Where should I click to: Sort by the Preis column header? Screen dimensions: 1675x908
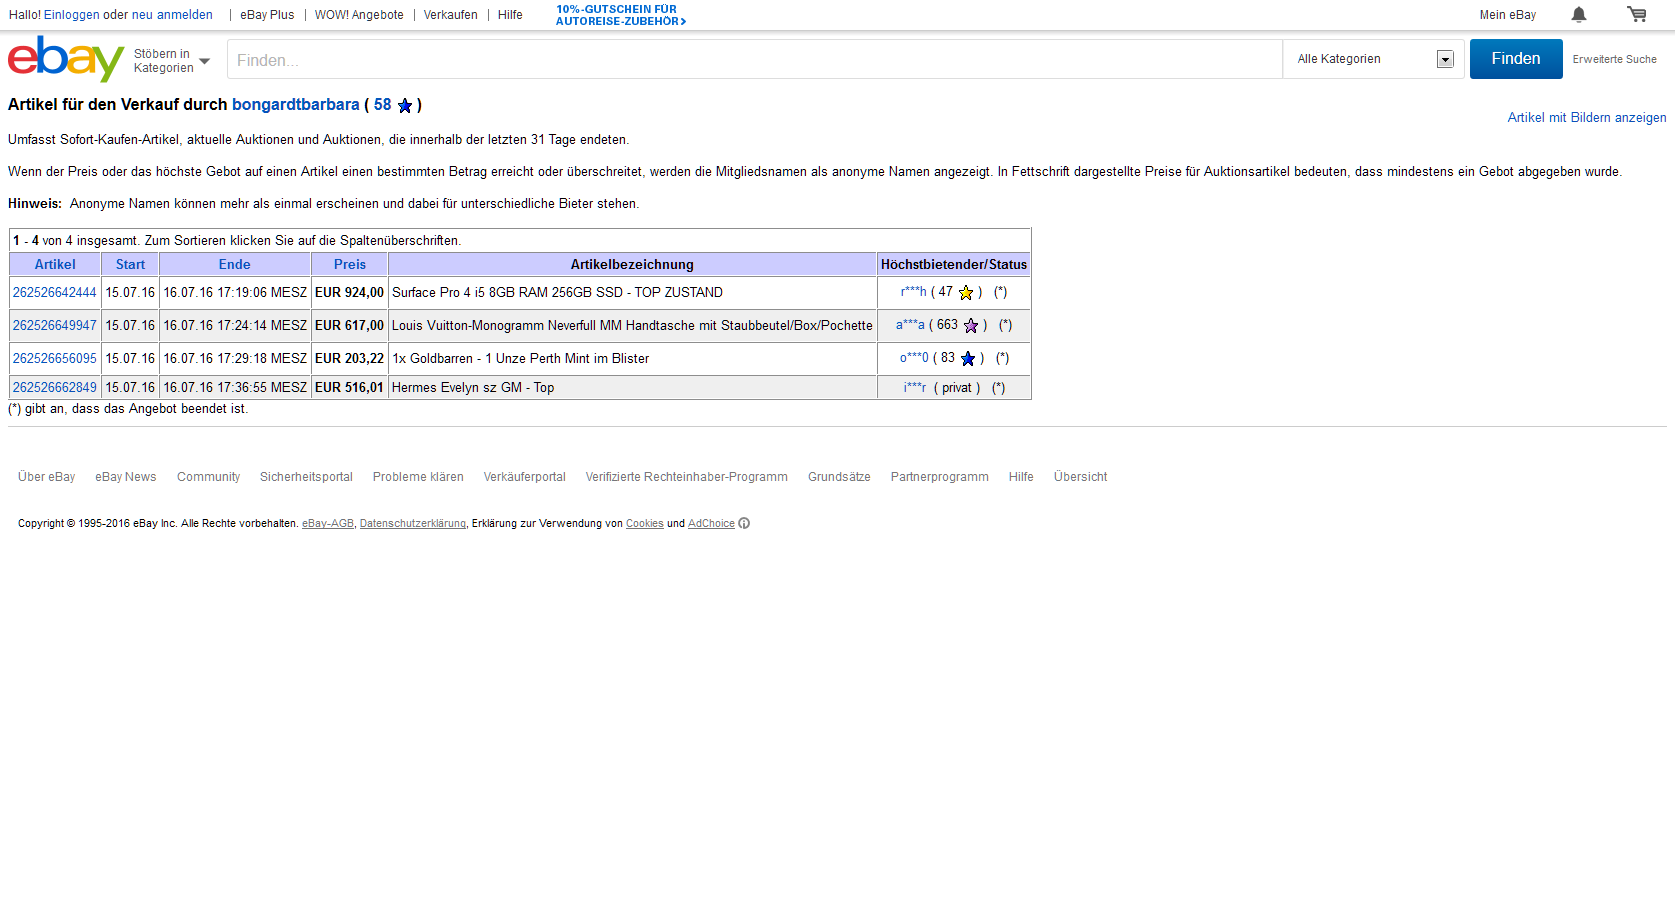(x=350, y=265)
